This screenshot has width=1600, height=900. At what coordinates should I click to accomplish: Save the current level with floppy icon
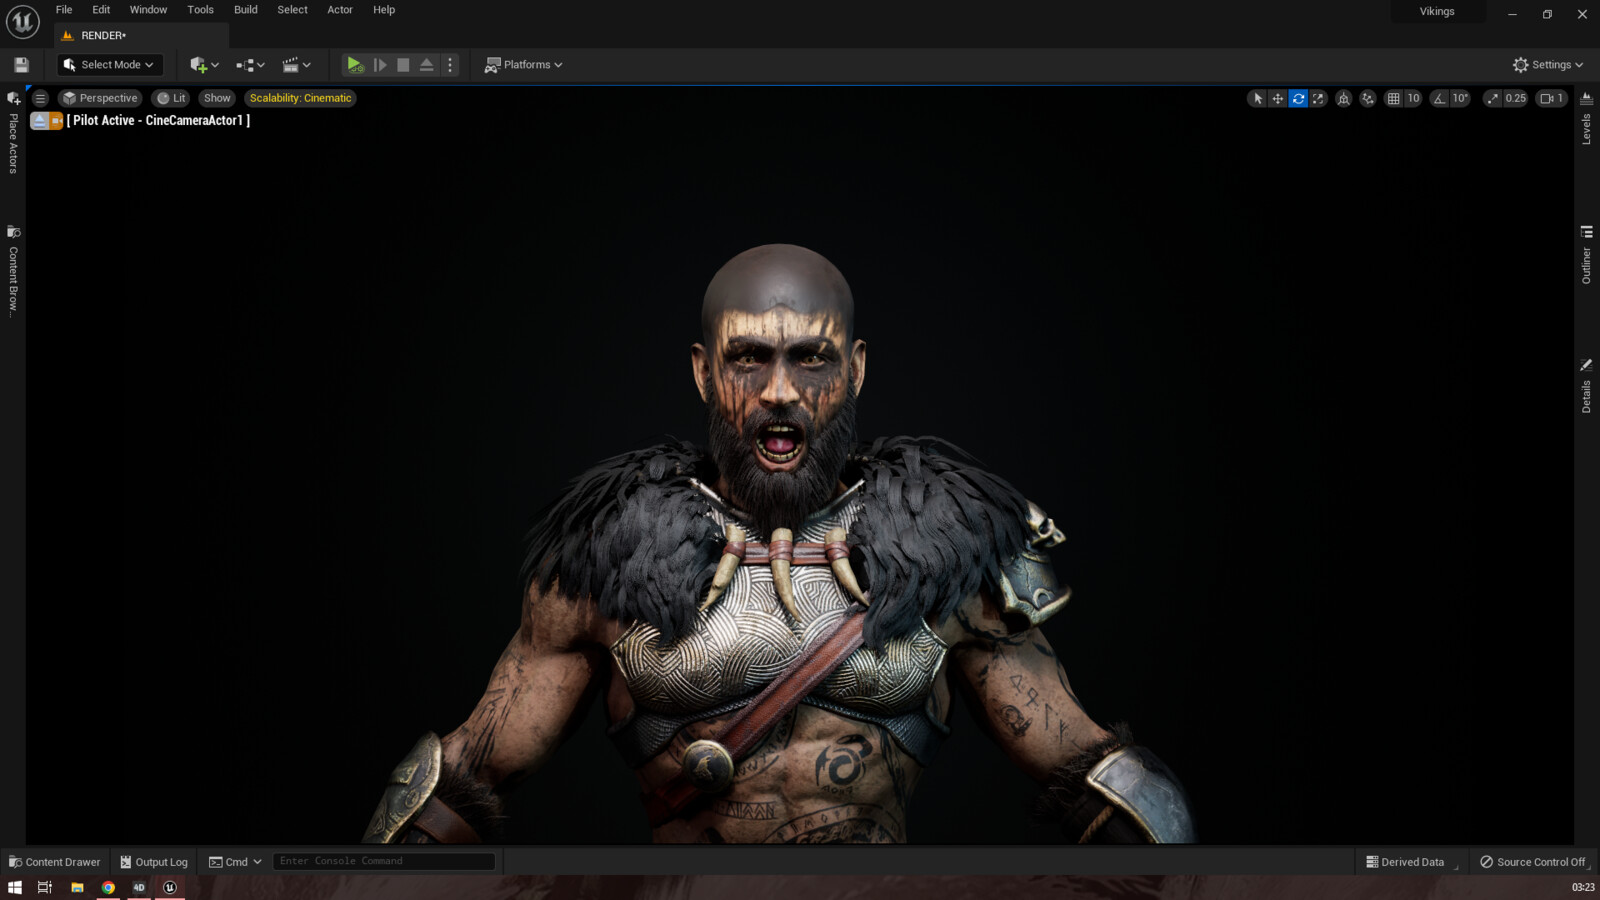pos(21,65)
